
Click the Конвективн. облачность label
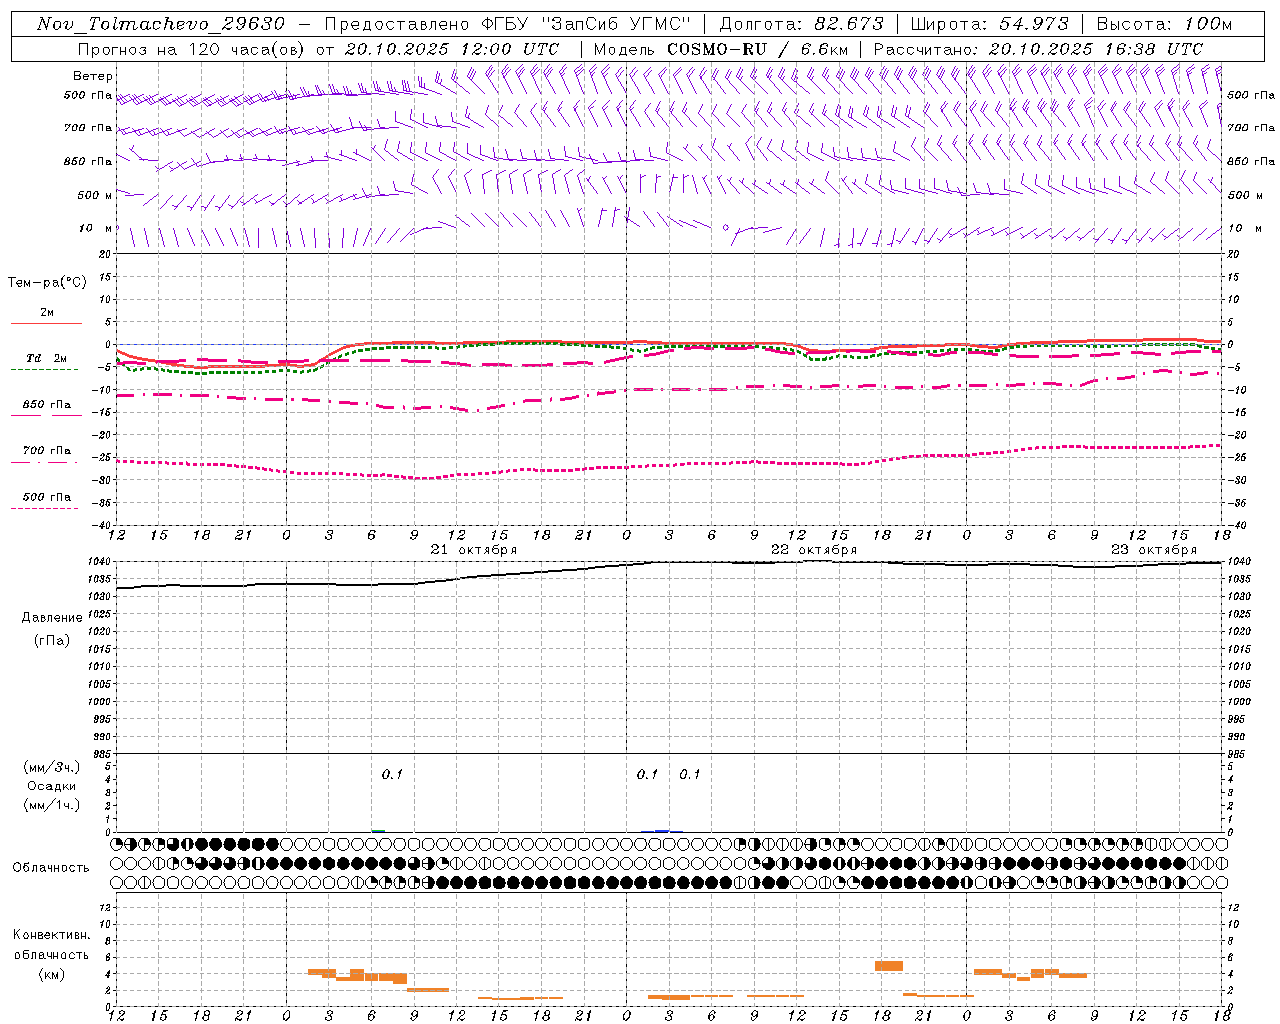[x=52, y=945]
